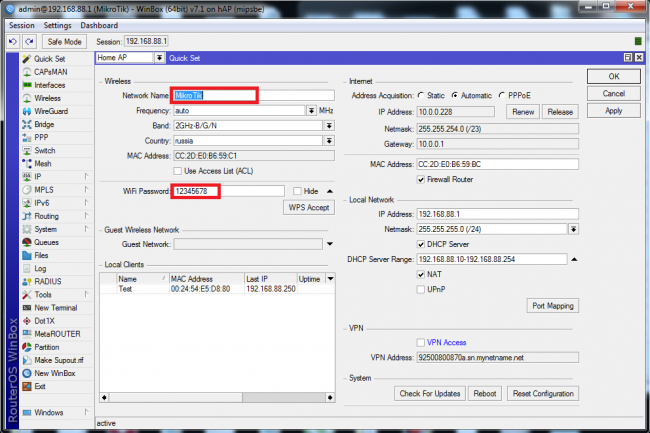Open the Country dropdown
This screenshot has width=650, height=433.
(x=329, y=141)
